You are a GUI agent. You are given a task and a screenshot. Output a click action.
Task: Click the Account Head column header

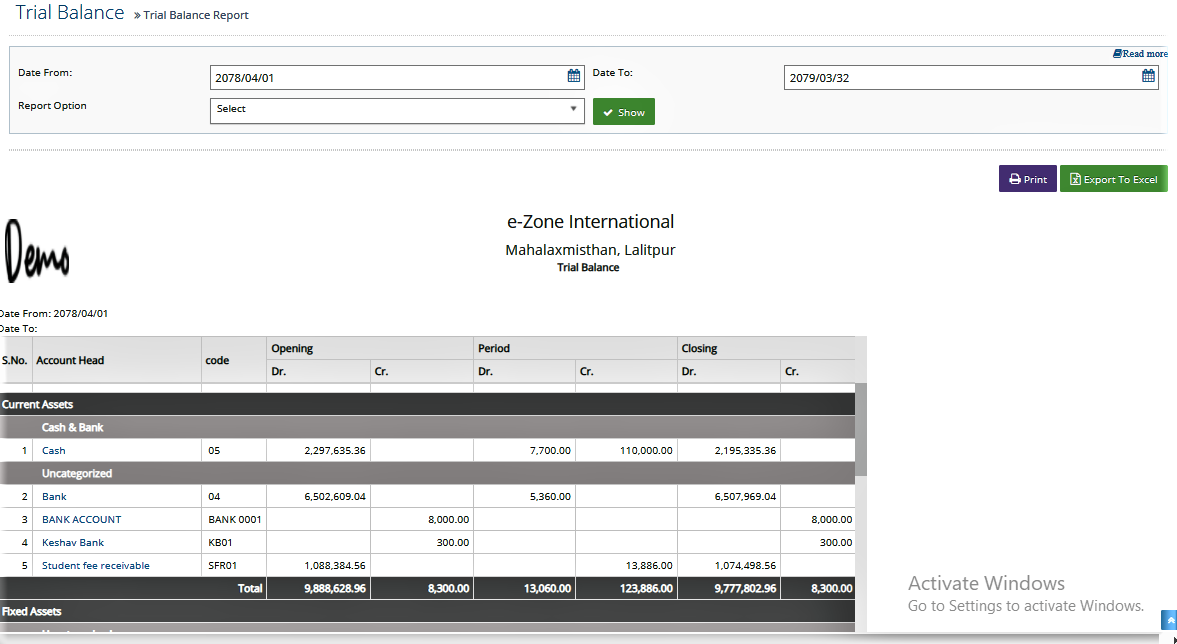click(117, 360)
